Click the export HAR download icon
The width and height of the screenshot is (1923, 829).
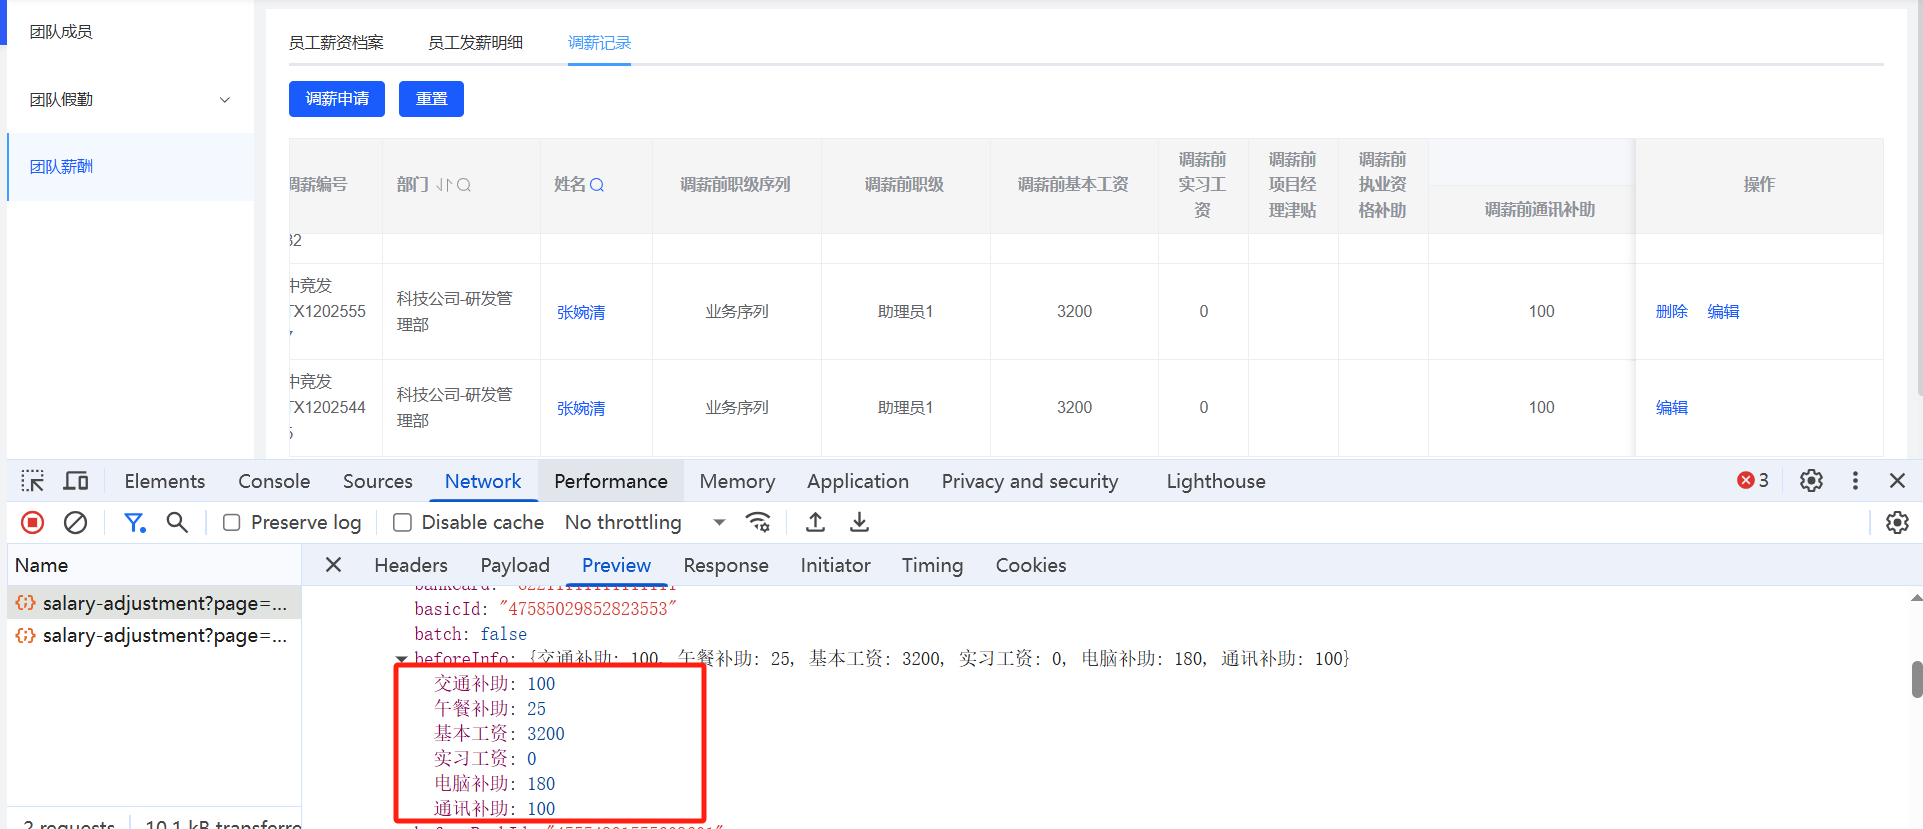point(859,522)
